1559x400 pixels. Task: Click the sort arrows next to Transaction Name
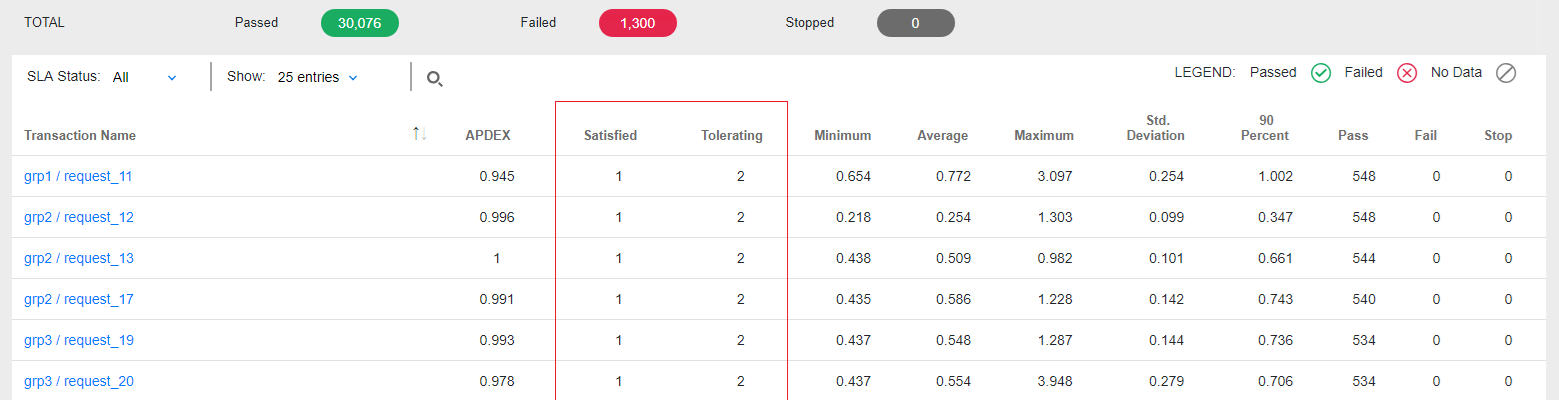420,134
